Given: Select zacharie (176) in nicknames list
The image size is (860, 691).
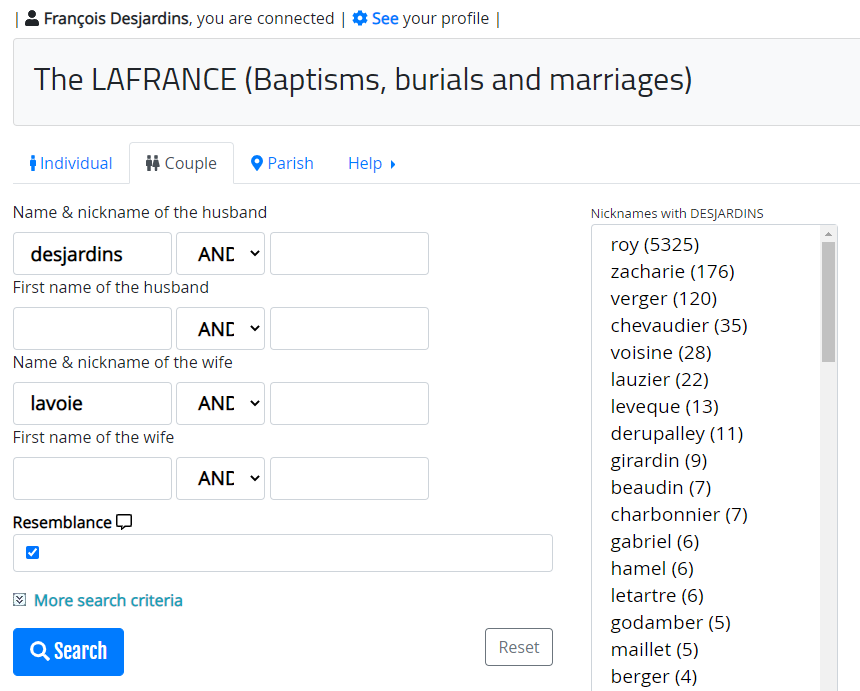Looking at the screenshot, I should tap(672, 271).
